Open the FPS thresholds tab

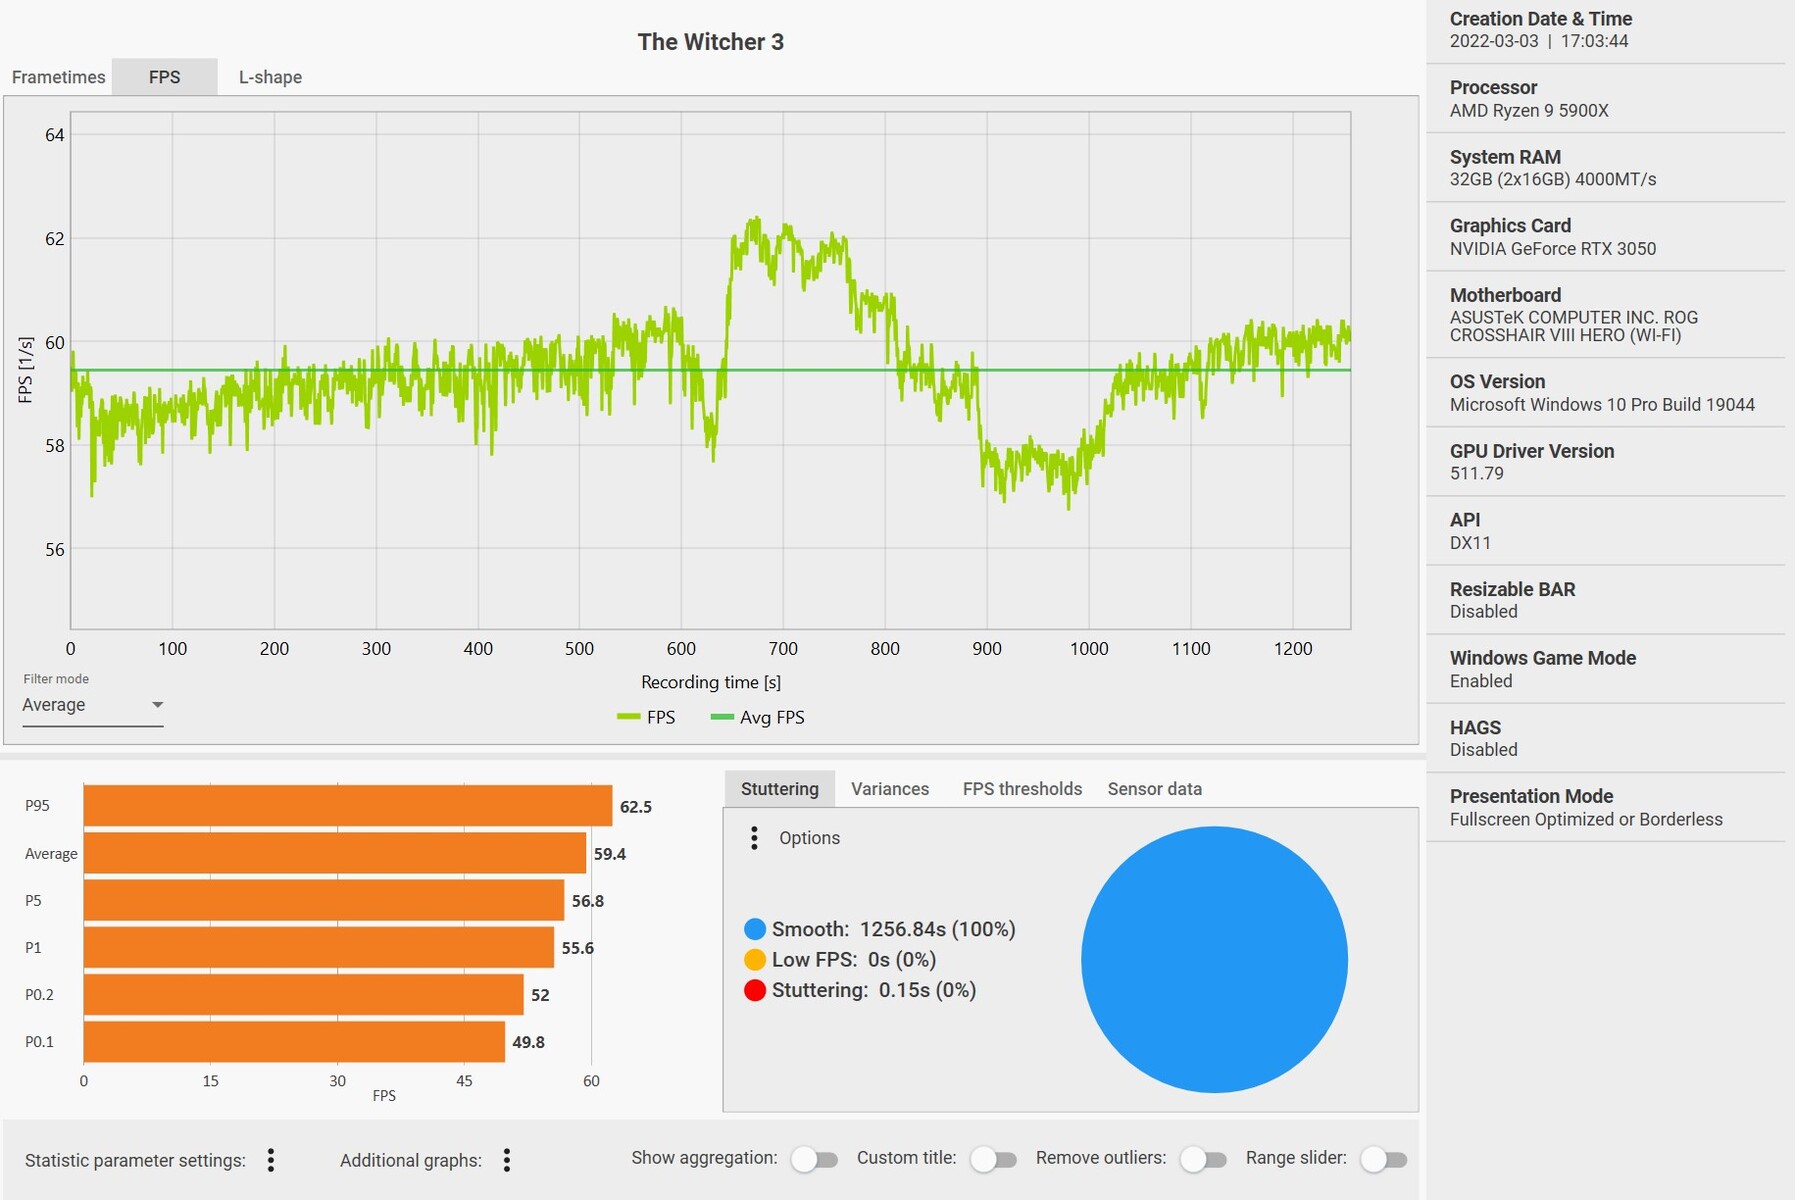[1022, 789]
